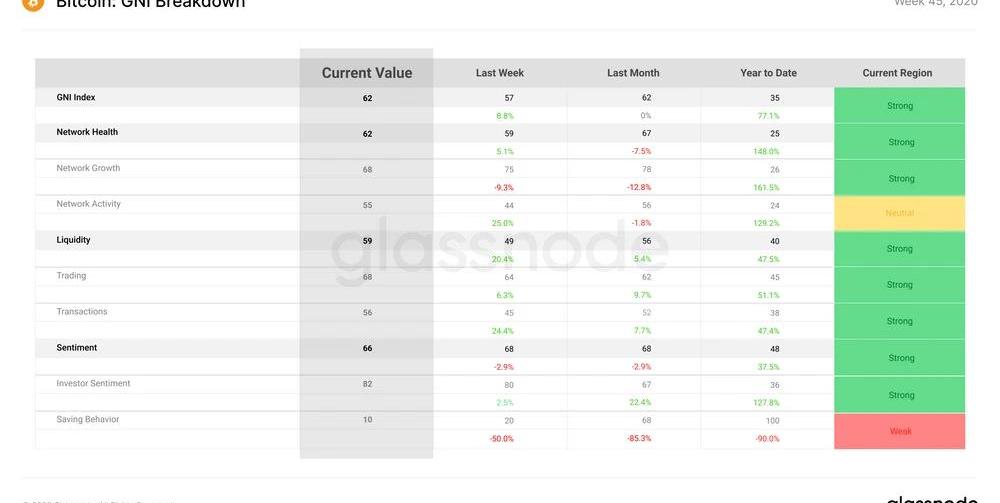Click the Network Activity row label
The height and width of the screenshot is (503, 1000).
tap(88, 204)
